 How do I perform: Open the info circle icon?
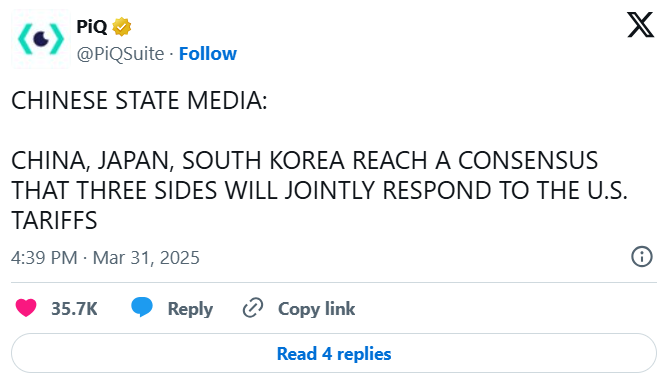642,257
